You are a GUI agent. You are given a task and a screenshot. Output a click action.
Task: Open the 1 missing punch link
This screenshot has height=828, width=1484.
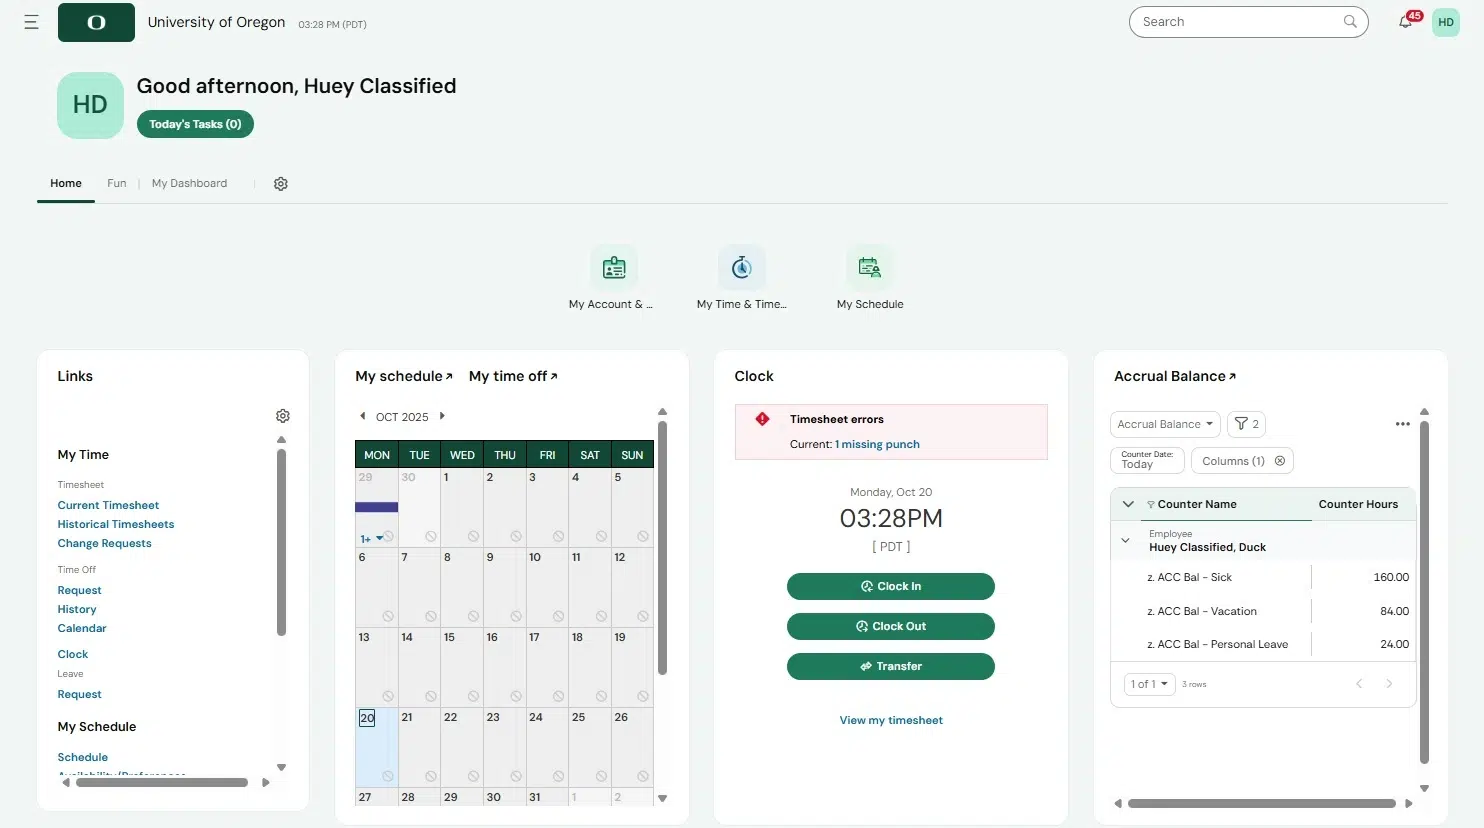click(x=877, y=445)
